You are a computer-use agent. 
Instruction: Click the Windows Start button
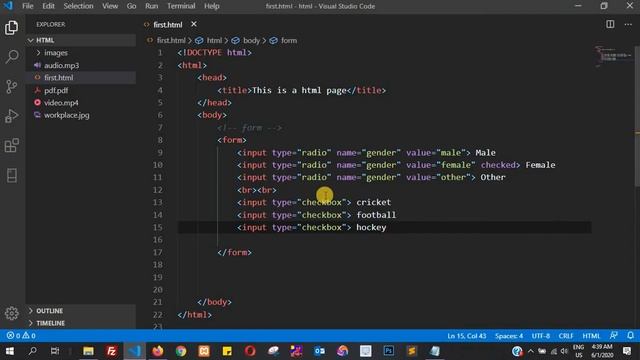coord(9,351)
